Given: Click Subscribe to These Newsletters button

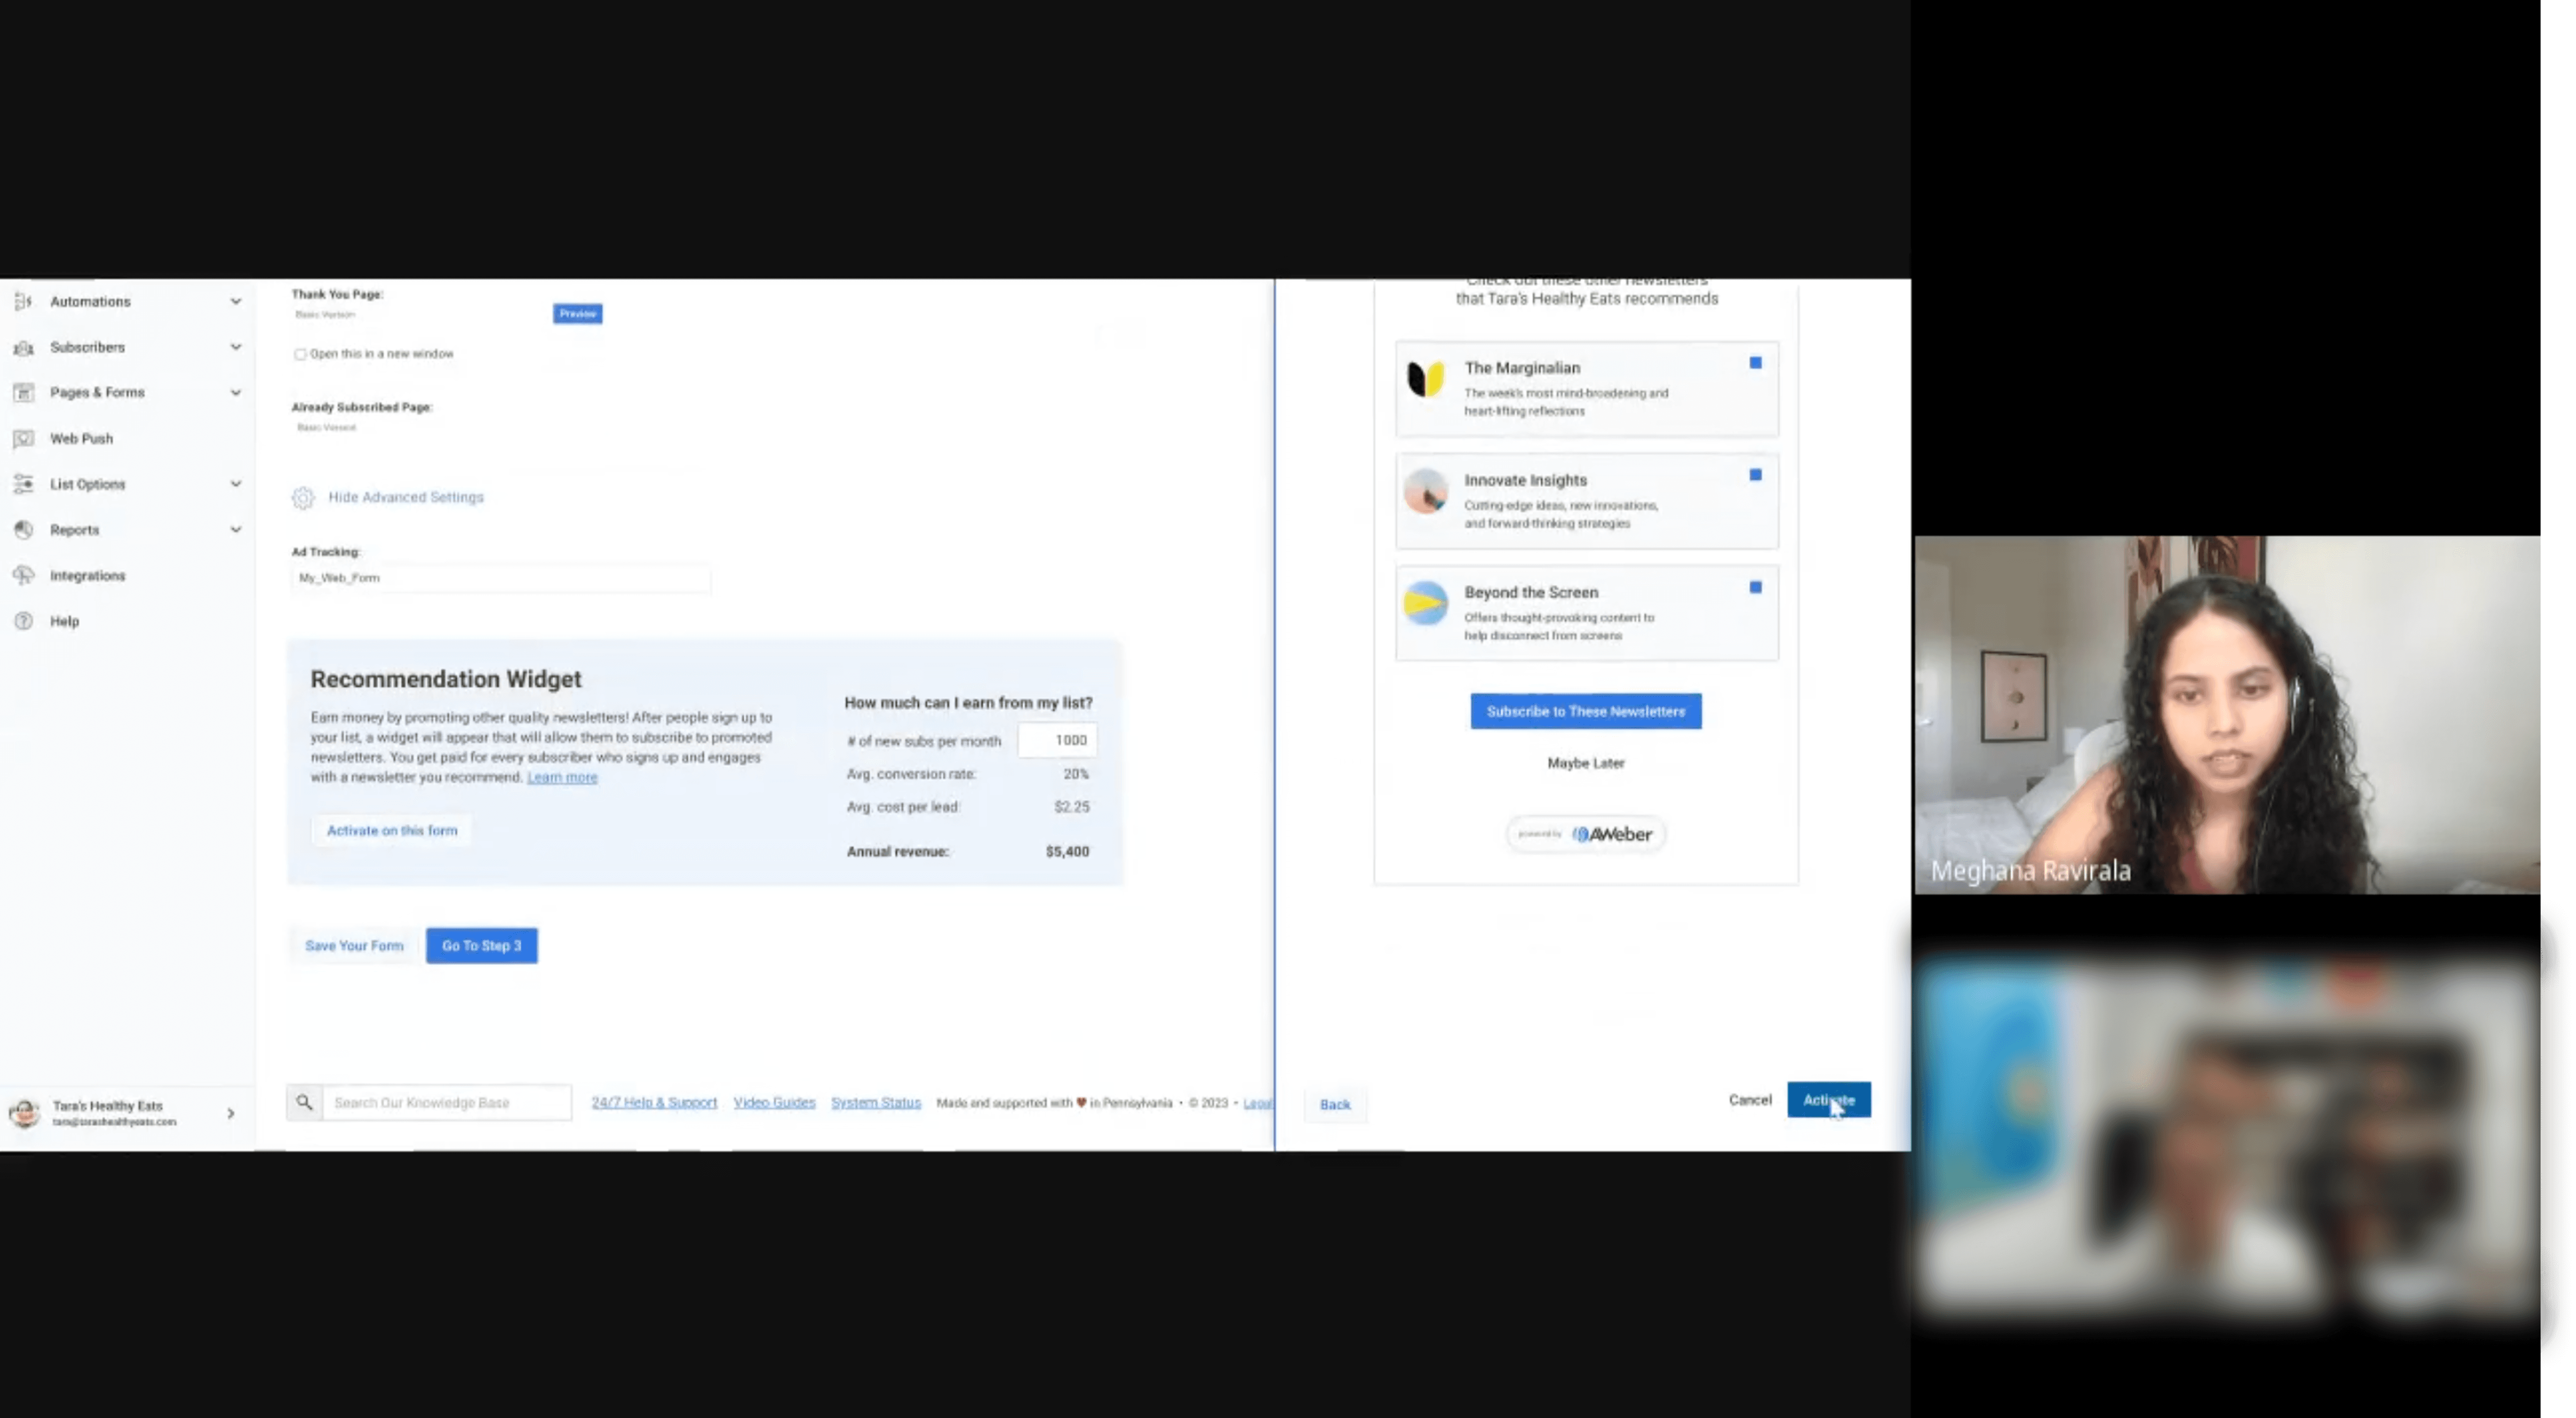Looking at the screenshot, I should 1585,711.
